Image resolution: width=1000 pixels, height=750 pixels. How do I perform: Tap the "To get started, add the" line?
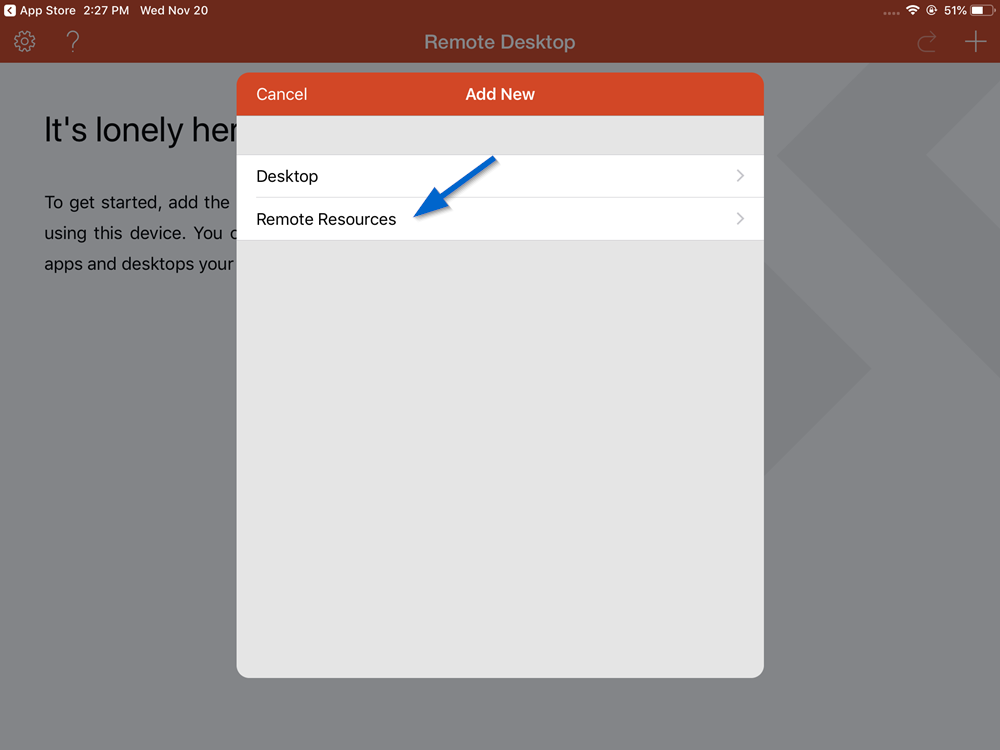pyautogui.click(x=136, y=202)
